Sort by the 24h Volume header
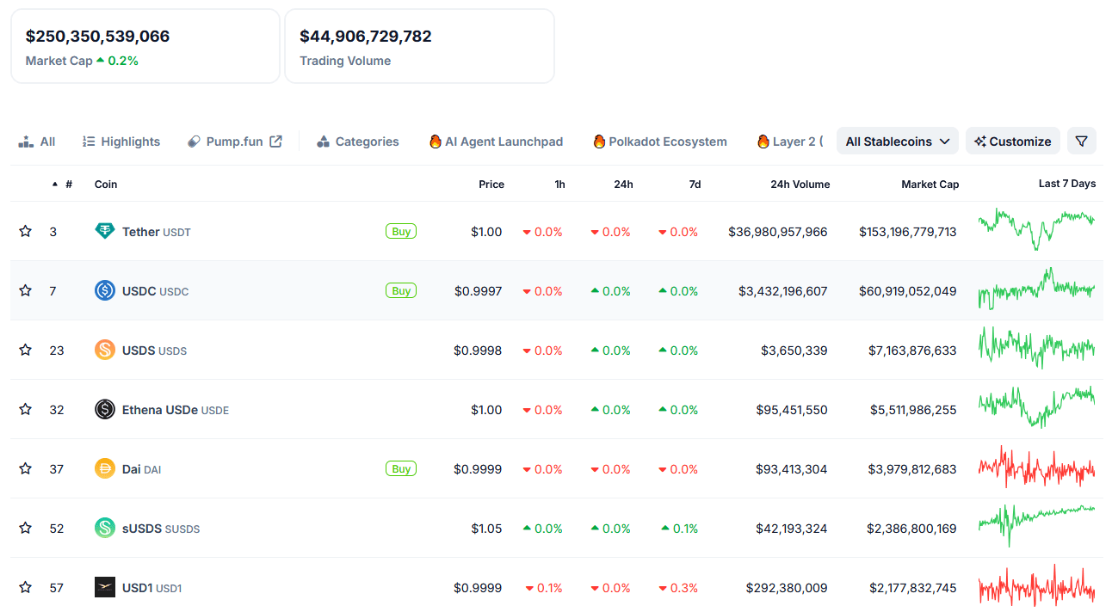The width and height of the screenshot is (1107, 607). pyautogui.click(x=800, y=184)
